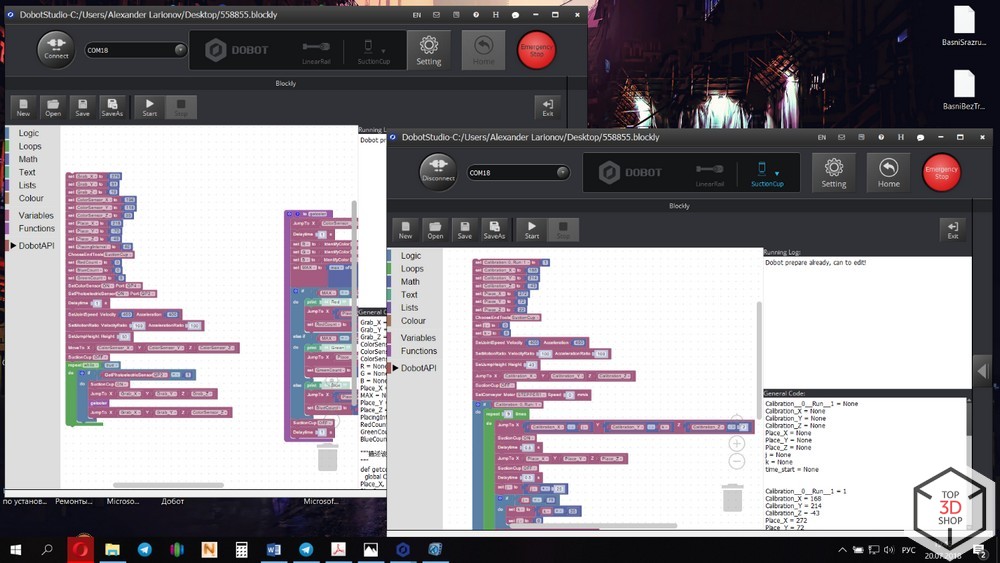Collapse right side panel arrow in front window

(x=982, y=370)
